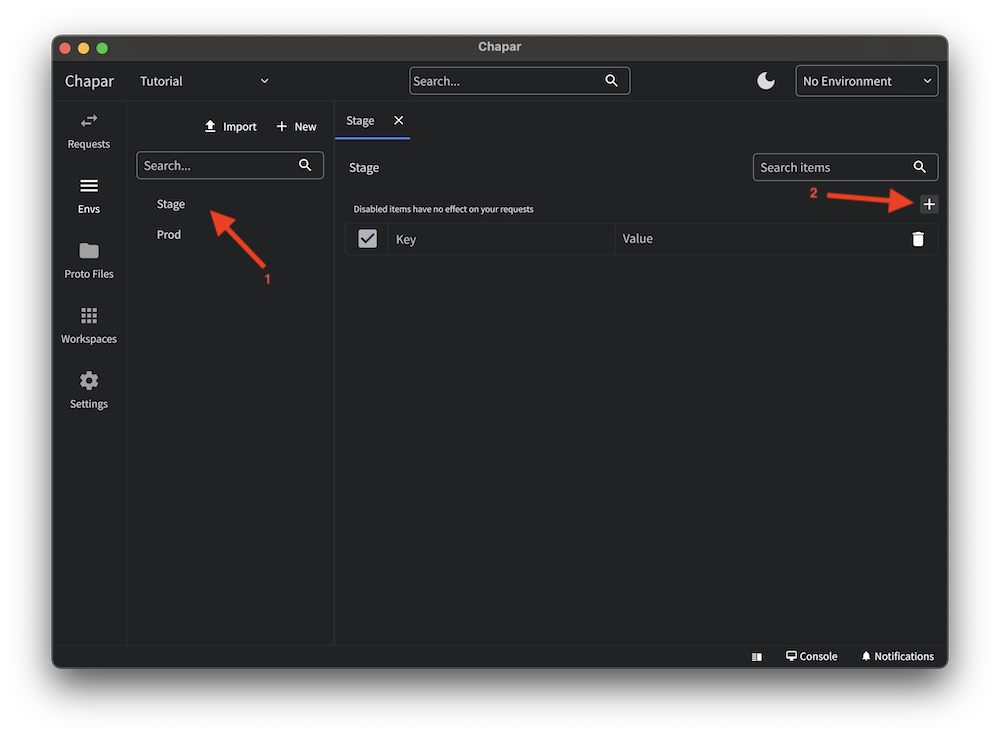The height and width of the screenshot is (737, 1000).
Task: Open Proto Files in sidebar
Action: (89, 260)
